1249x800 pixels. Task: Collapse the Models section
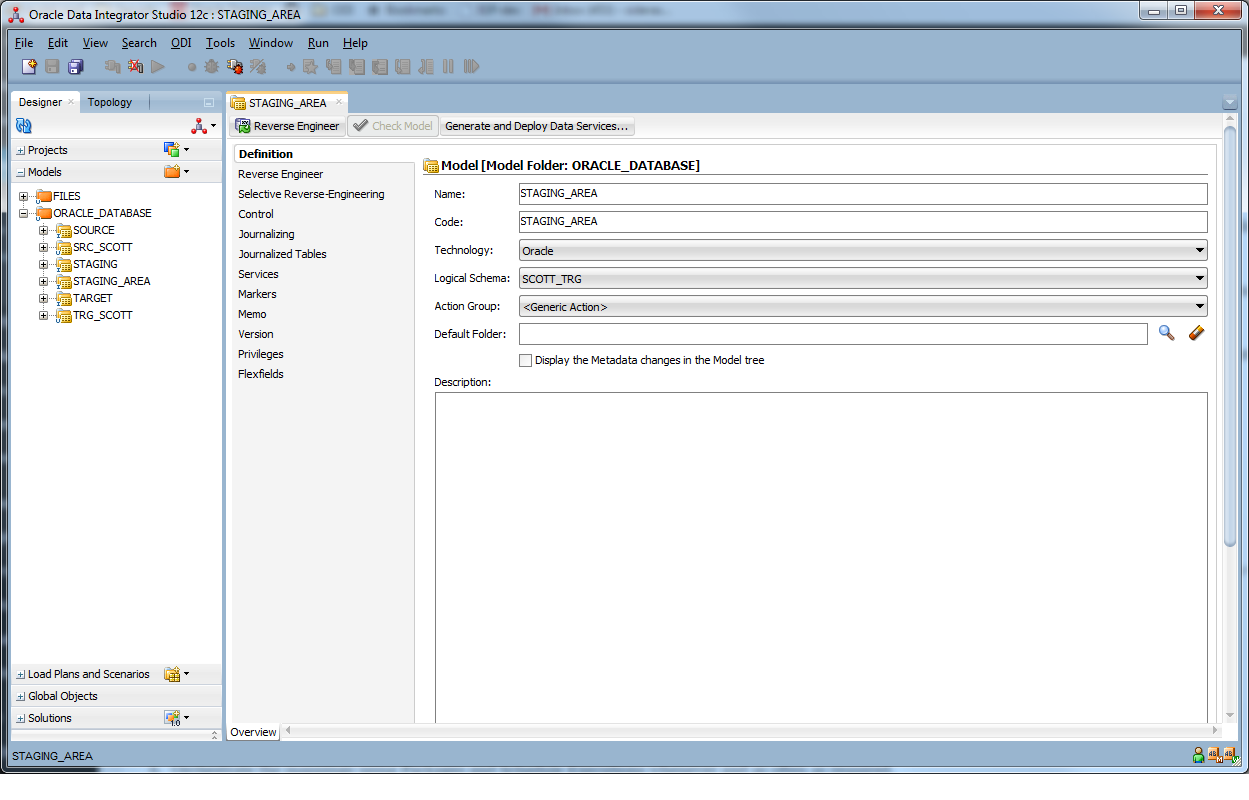click(21, 172)
